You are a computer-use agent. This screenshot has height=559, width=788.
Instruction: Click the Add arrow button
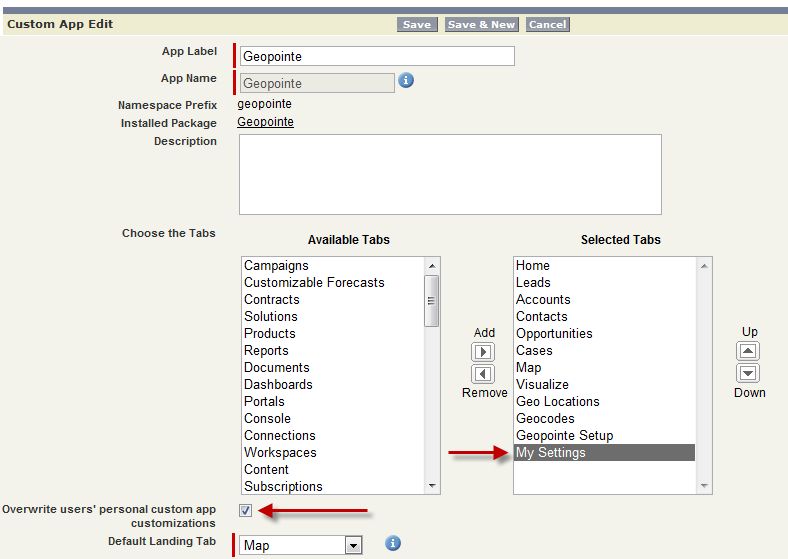click(x=483, y=352)
